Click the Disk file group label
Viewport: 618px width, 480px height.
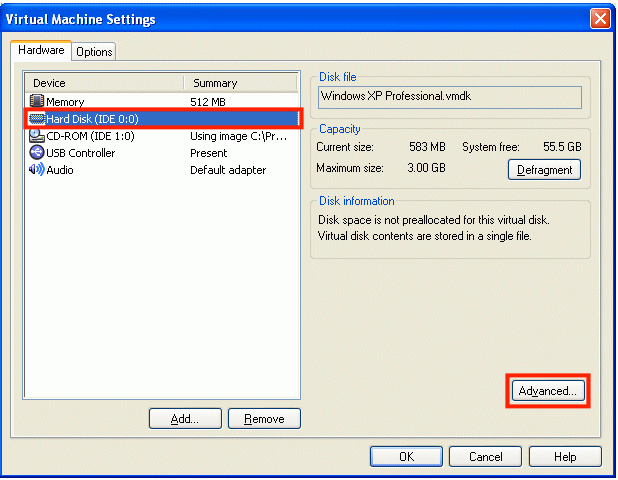click(x=338, y=77)
